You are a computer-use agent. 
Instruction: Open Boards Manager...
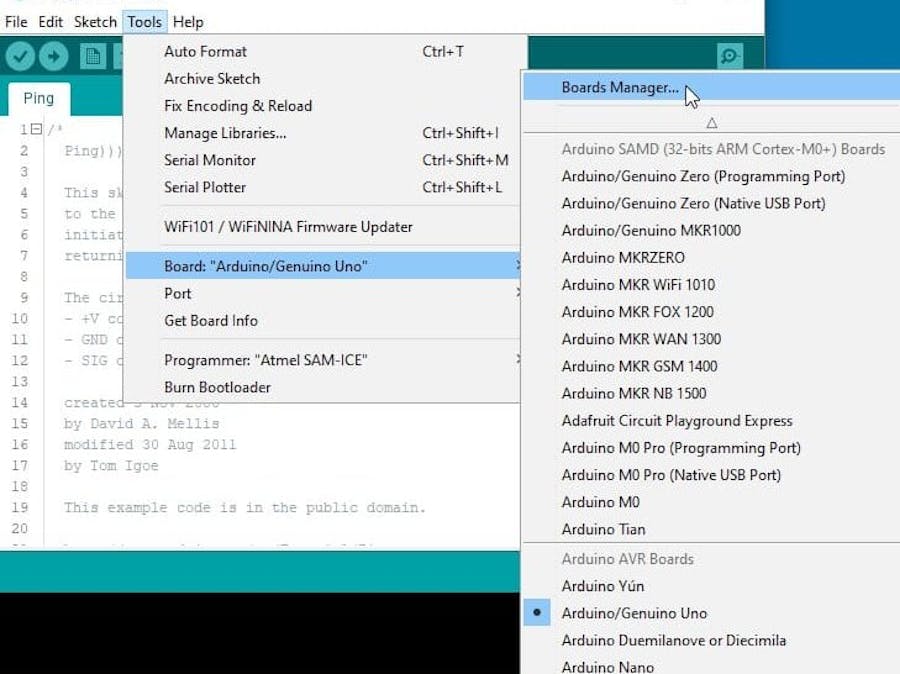(x=712, y=87)
